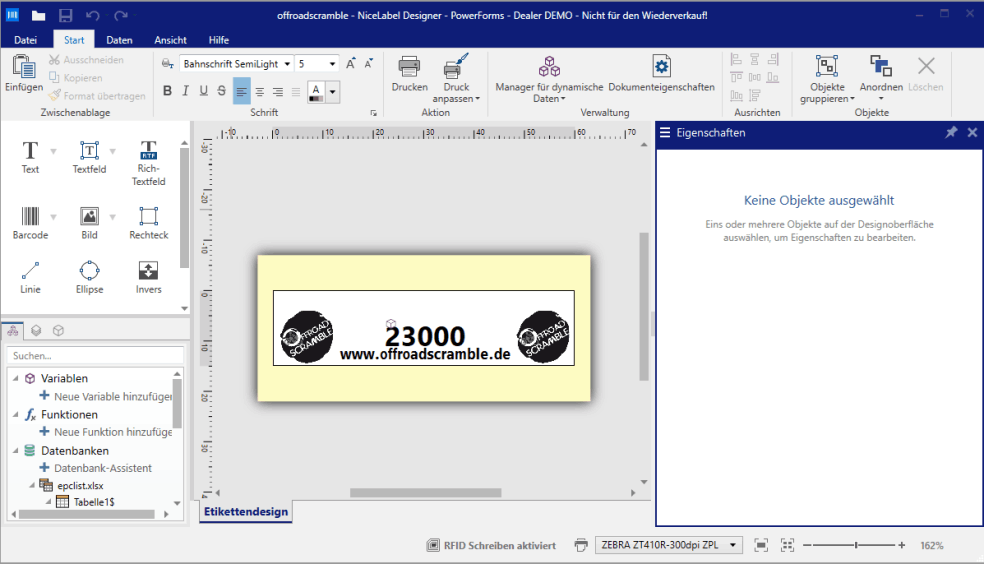This screenshot has height=564, width=984.
Task: Open Manager für dynamische Daten
Action: [549, 78]
